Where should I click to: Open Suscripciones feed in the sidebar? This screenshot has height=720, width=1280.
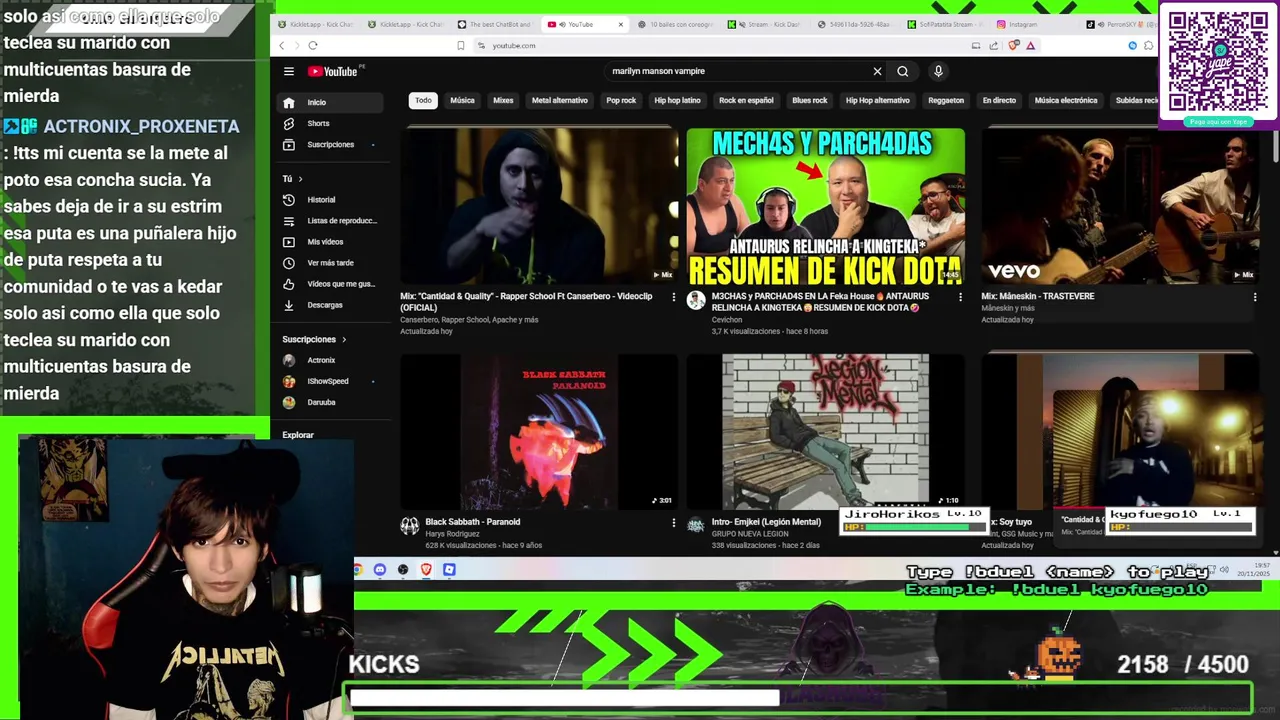pos(330,144)
